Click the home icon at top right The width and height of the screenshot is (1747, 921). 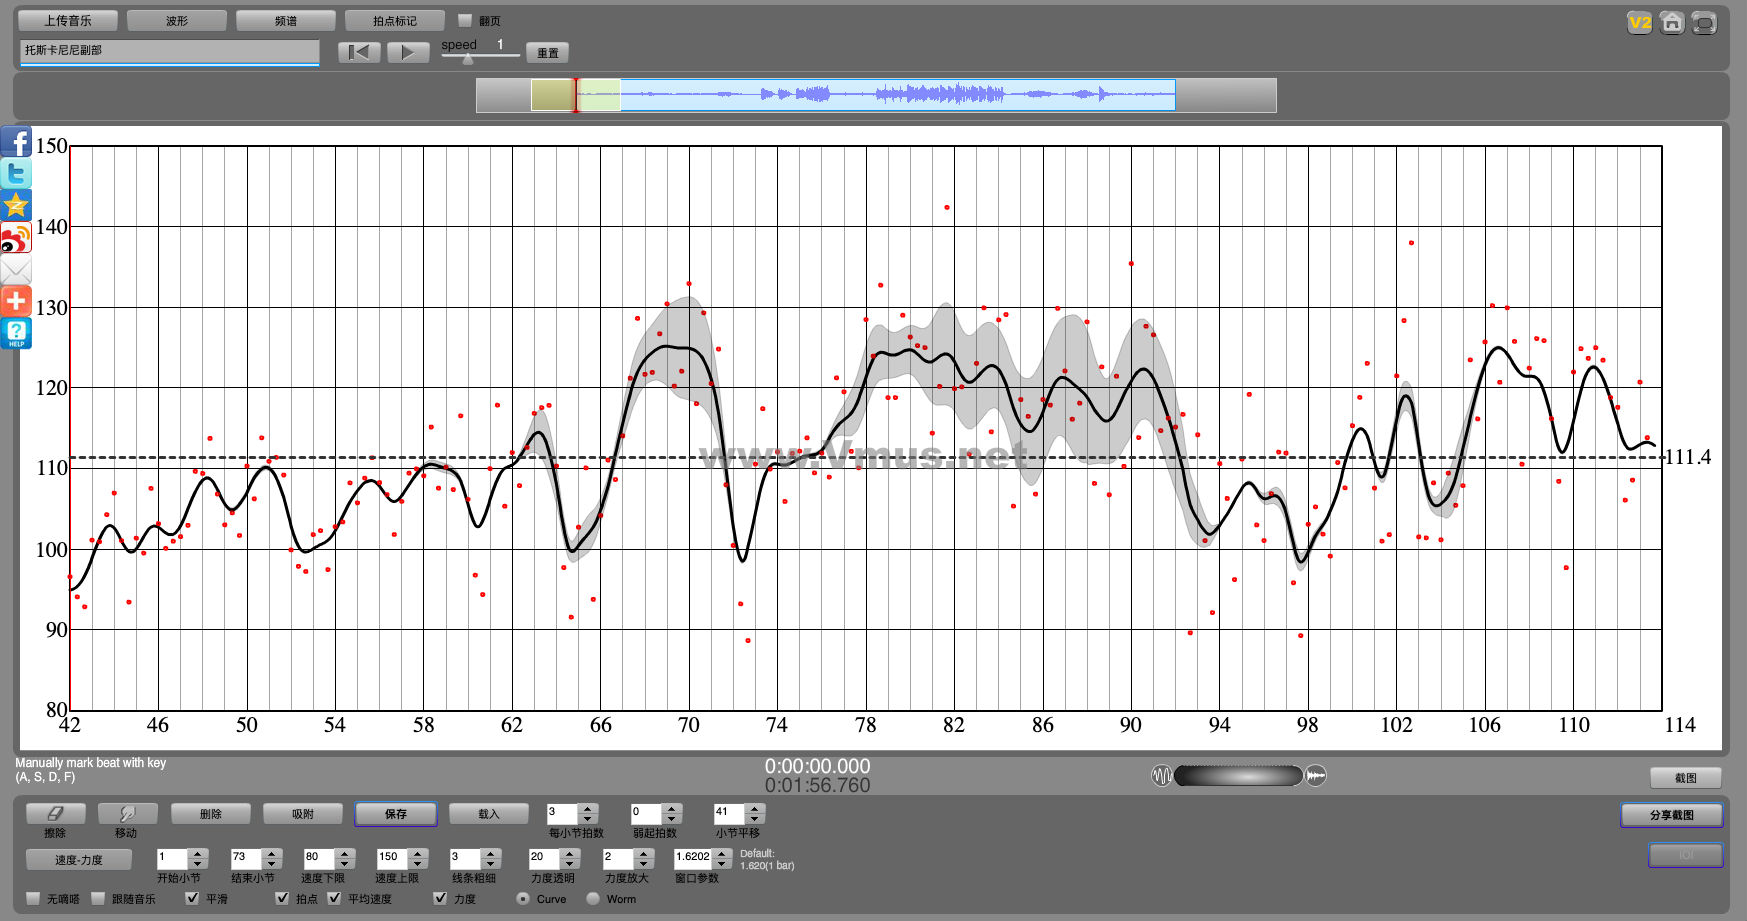click(1672, 22)
